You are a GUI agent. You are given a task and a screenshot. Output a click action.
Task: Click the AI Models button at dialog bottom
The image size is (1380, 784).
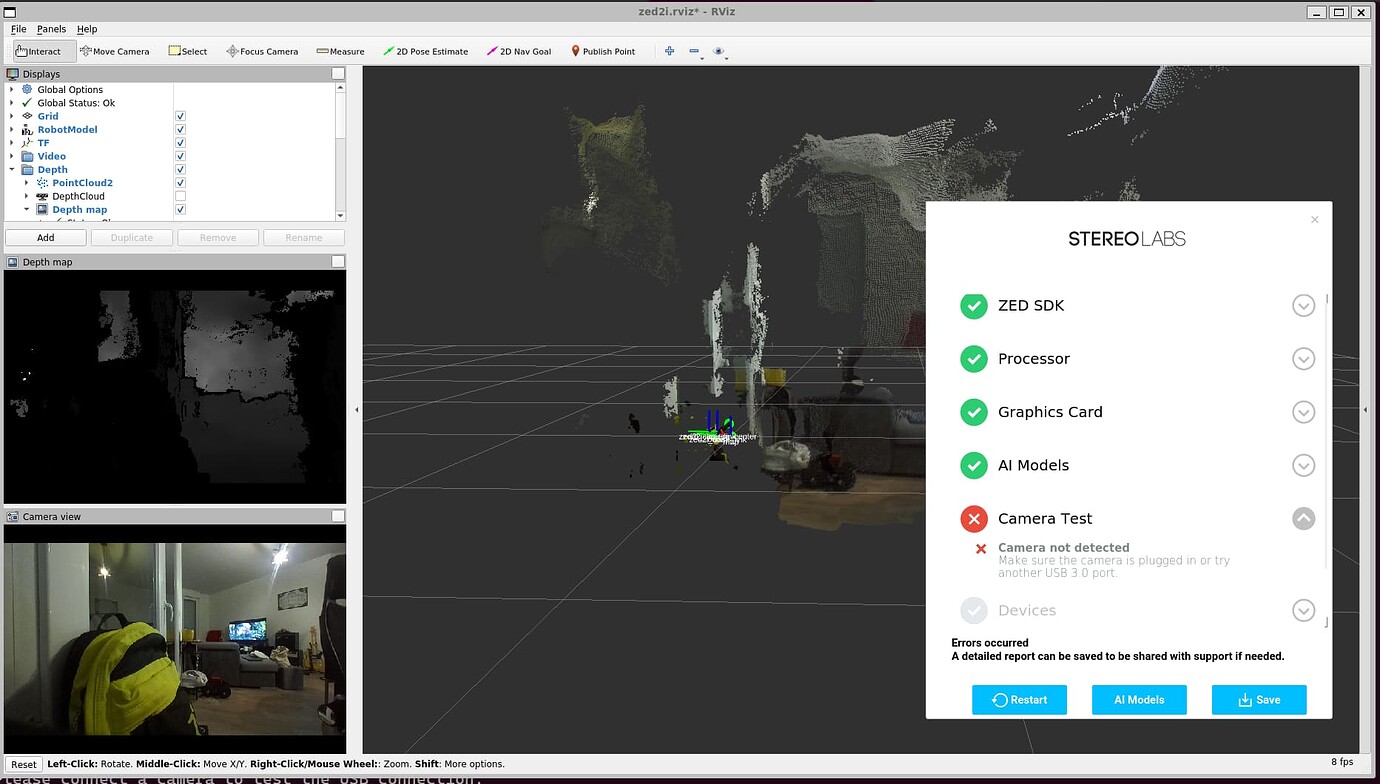pos(1139,700)
